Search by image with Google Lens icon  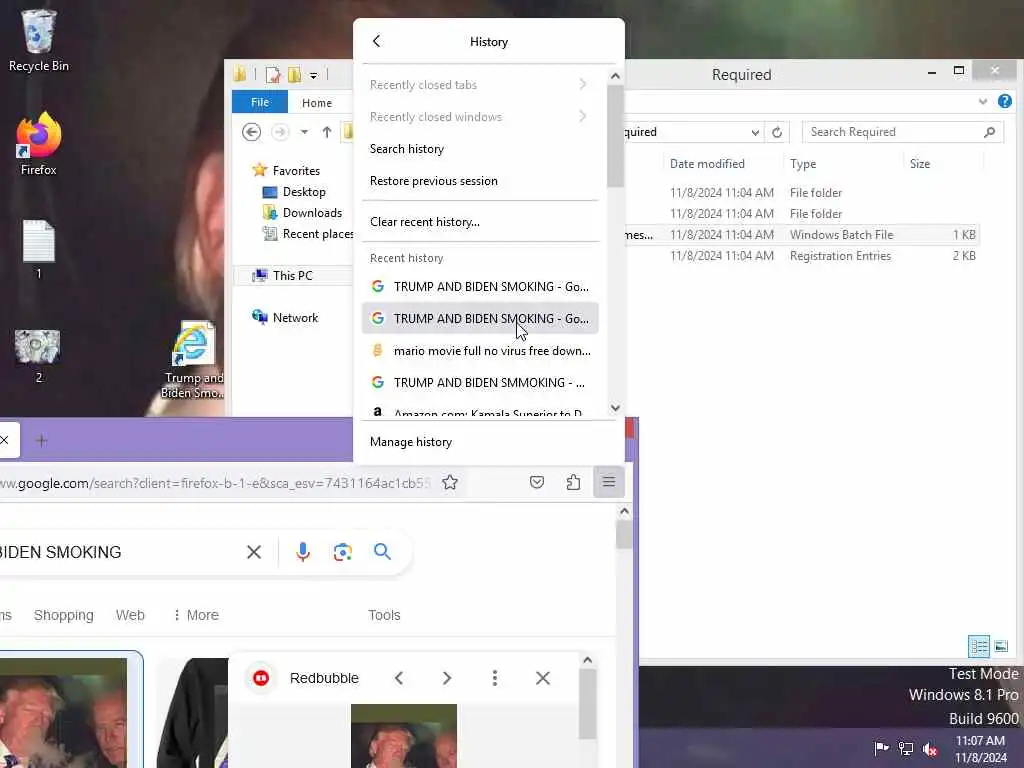342,552
